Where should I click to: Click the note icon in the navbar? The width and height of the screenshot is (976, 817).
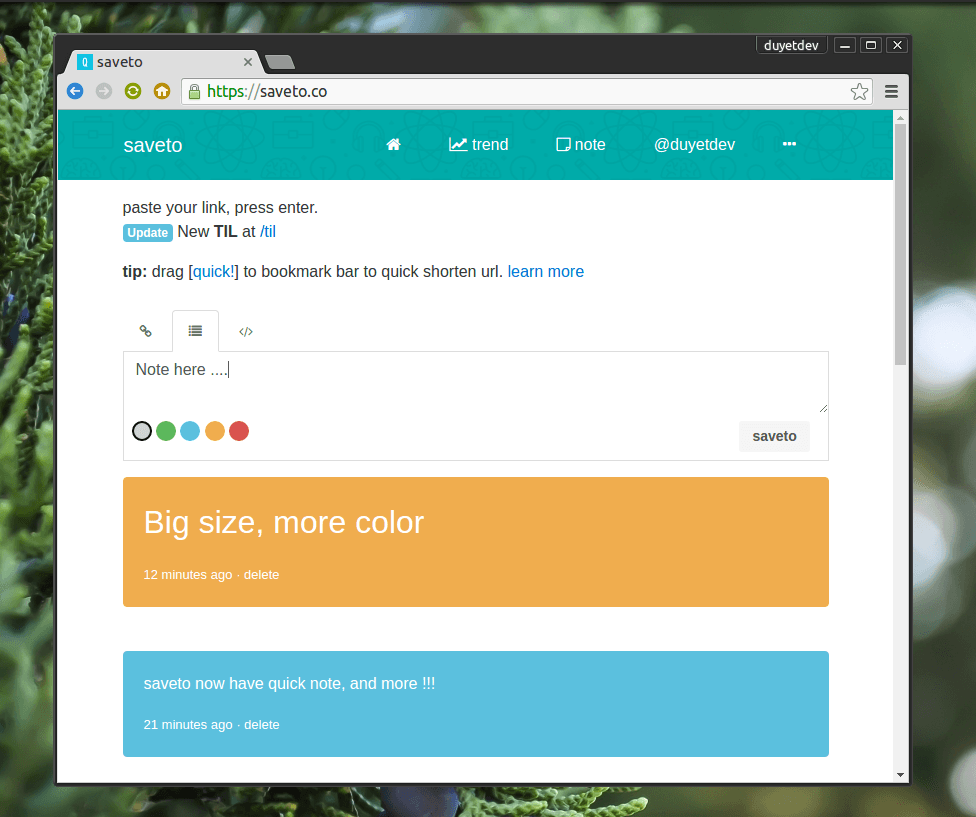(563, 144)
